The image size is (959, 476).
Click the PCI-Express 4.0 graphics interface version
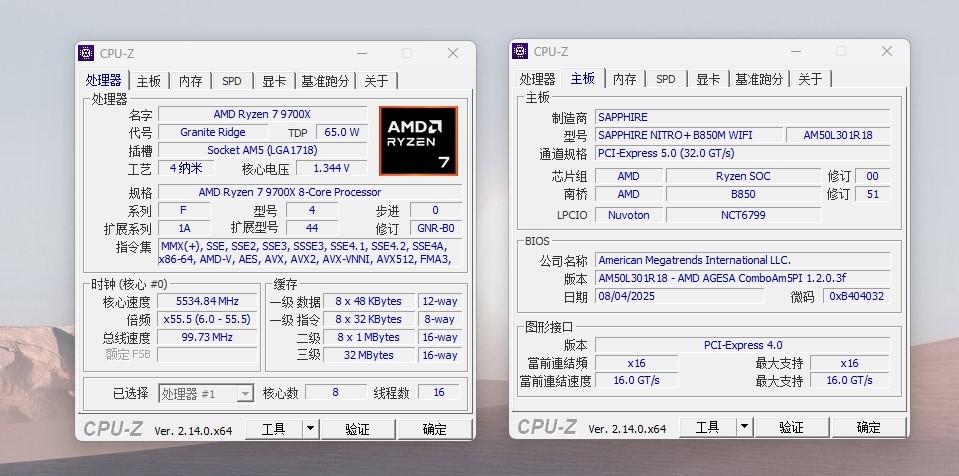tap(742, 345)
